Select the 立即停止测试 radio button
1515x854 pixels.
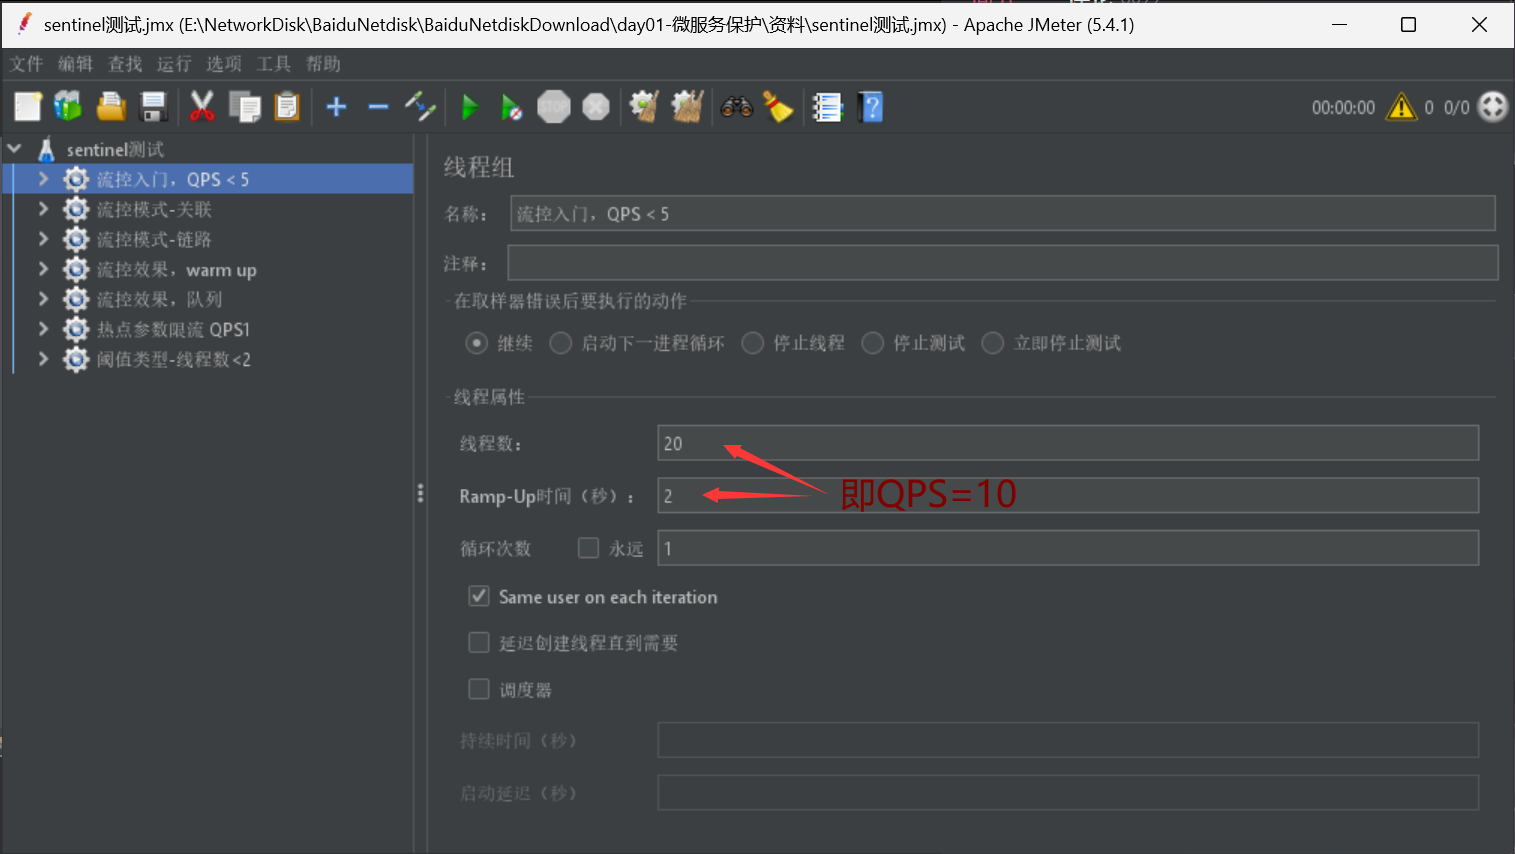pos(993,343)
